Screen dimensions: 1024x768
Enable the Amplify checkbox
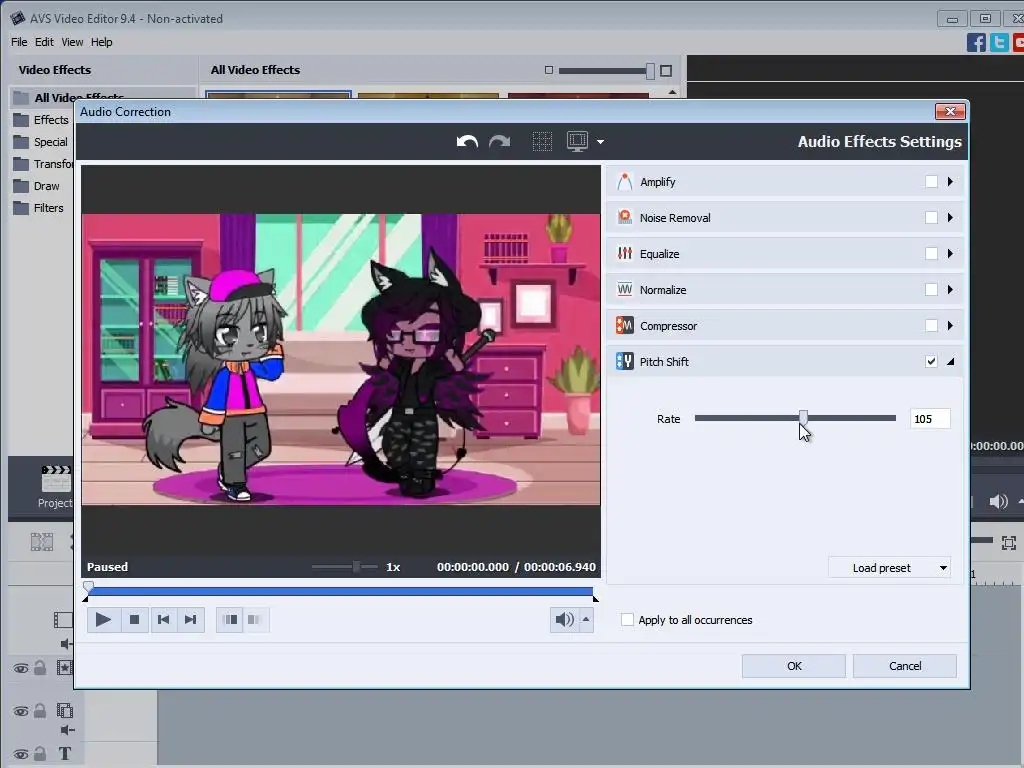point(931,182)
